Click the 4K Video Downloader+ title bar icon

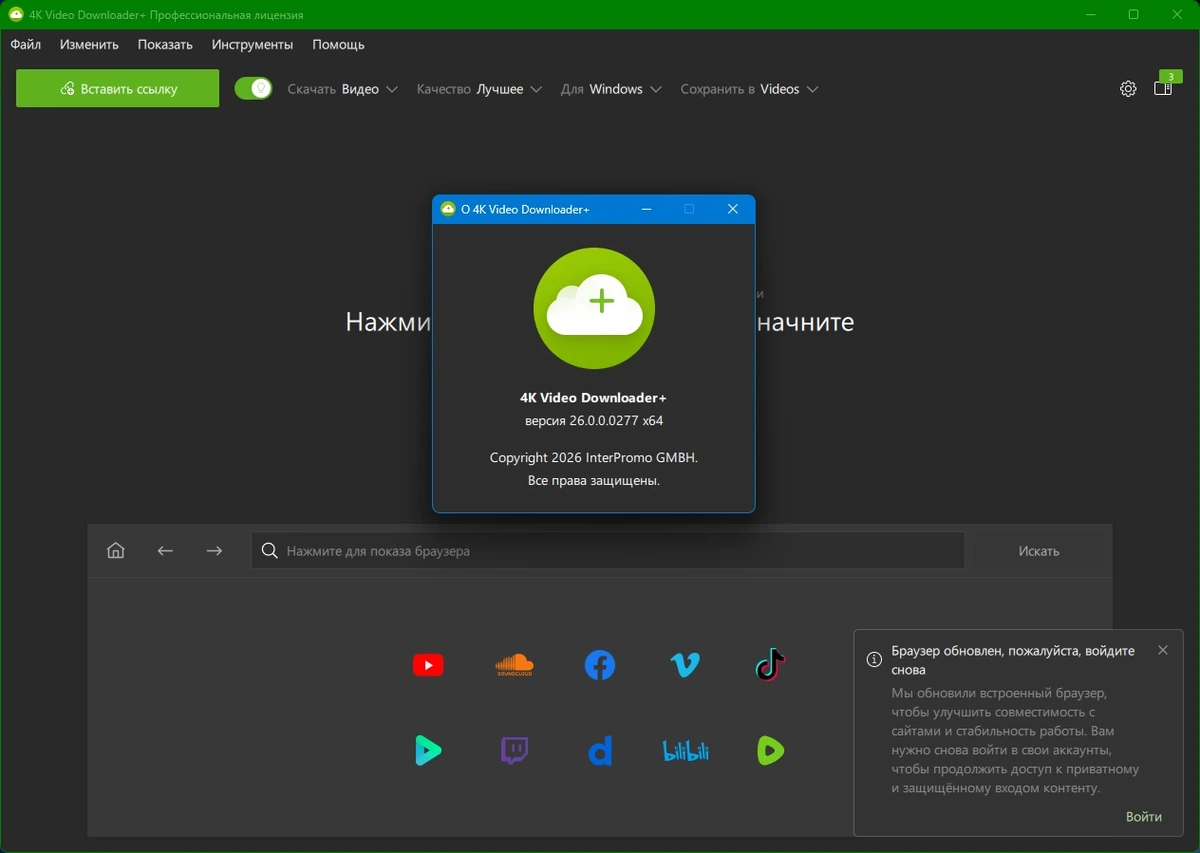click(16, 15)
